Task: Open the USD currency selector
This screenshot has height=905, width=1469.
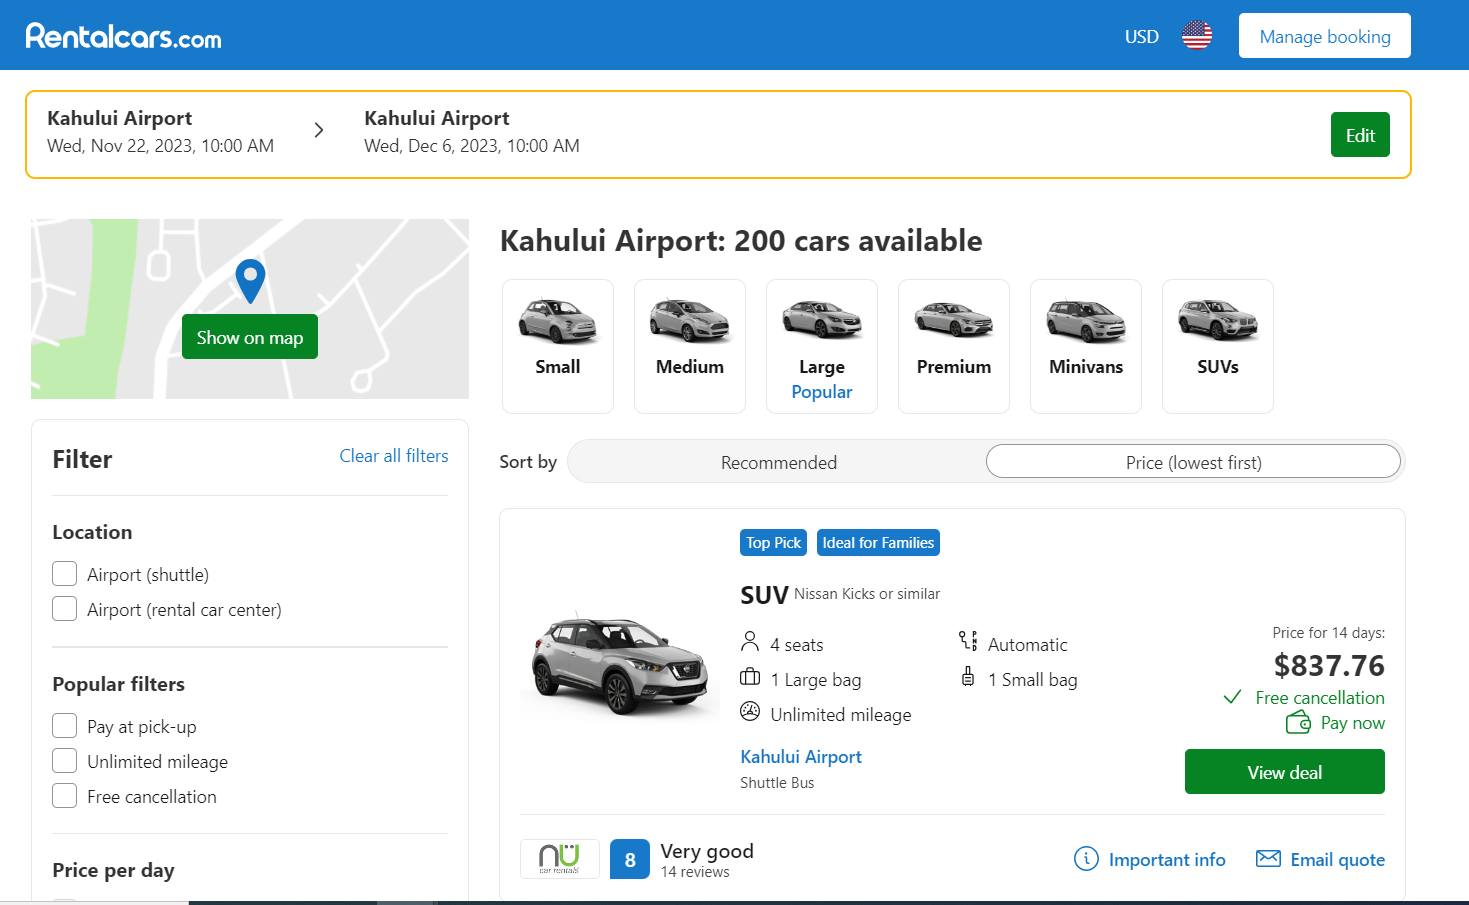Action: [1141, 37]
